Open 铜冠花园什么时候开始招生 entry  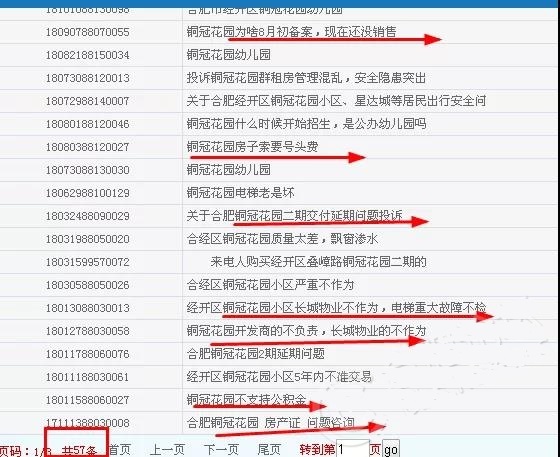tap(306, 124)
